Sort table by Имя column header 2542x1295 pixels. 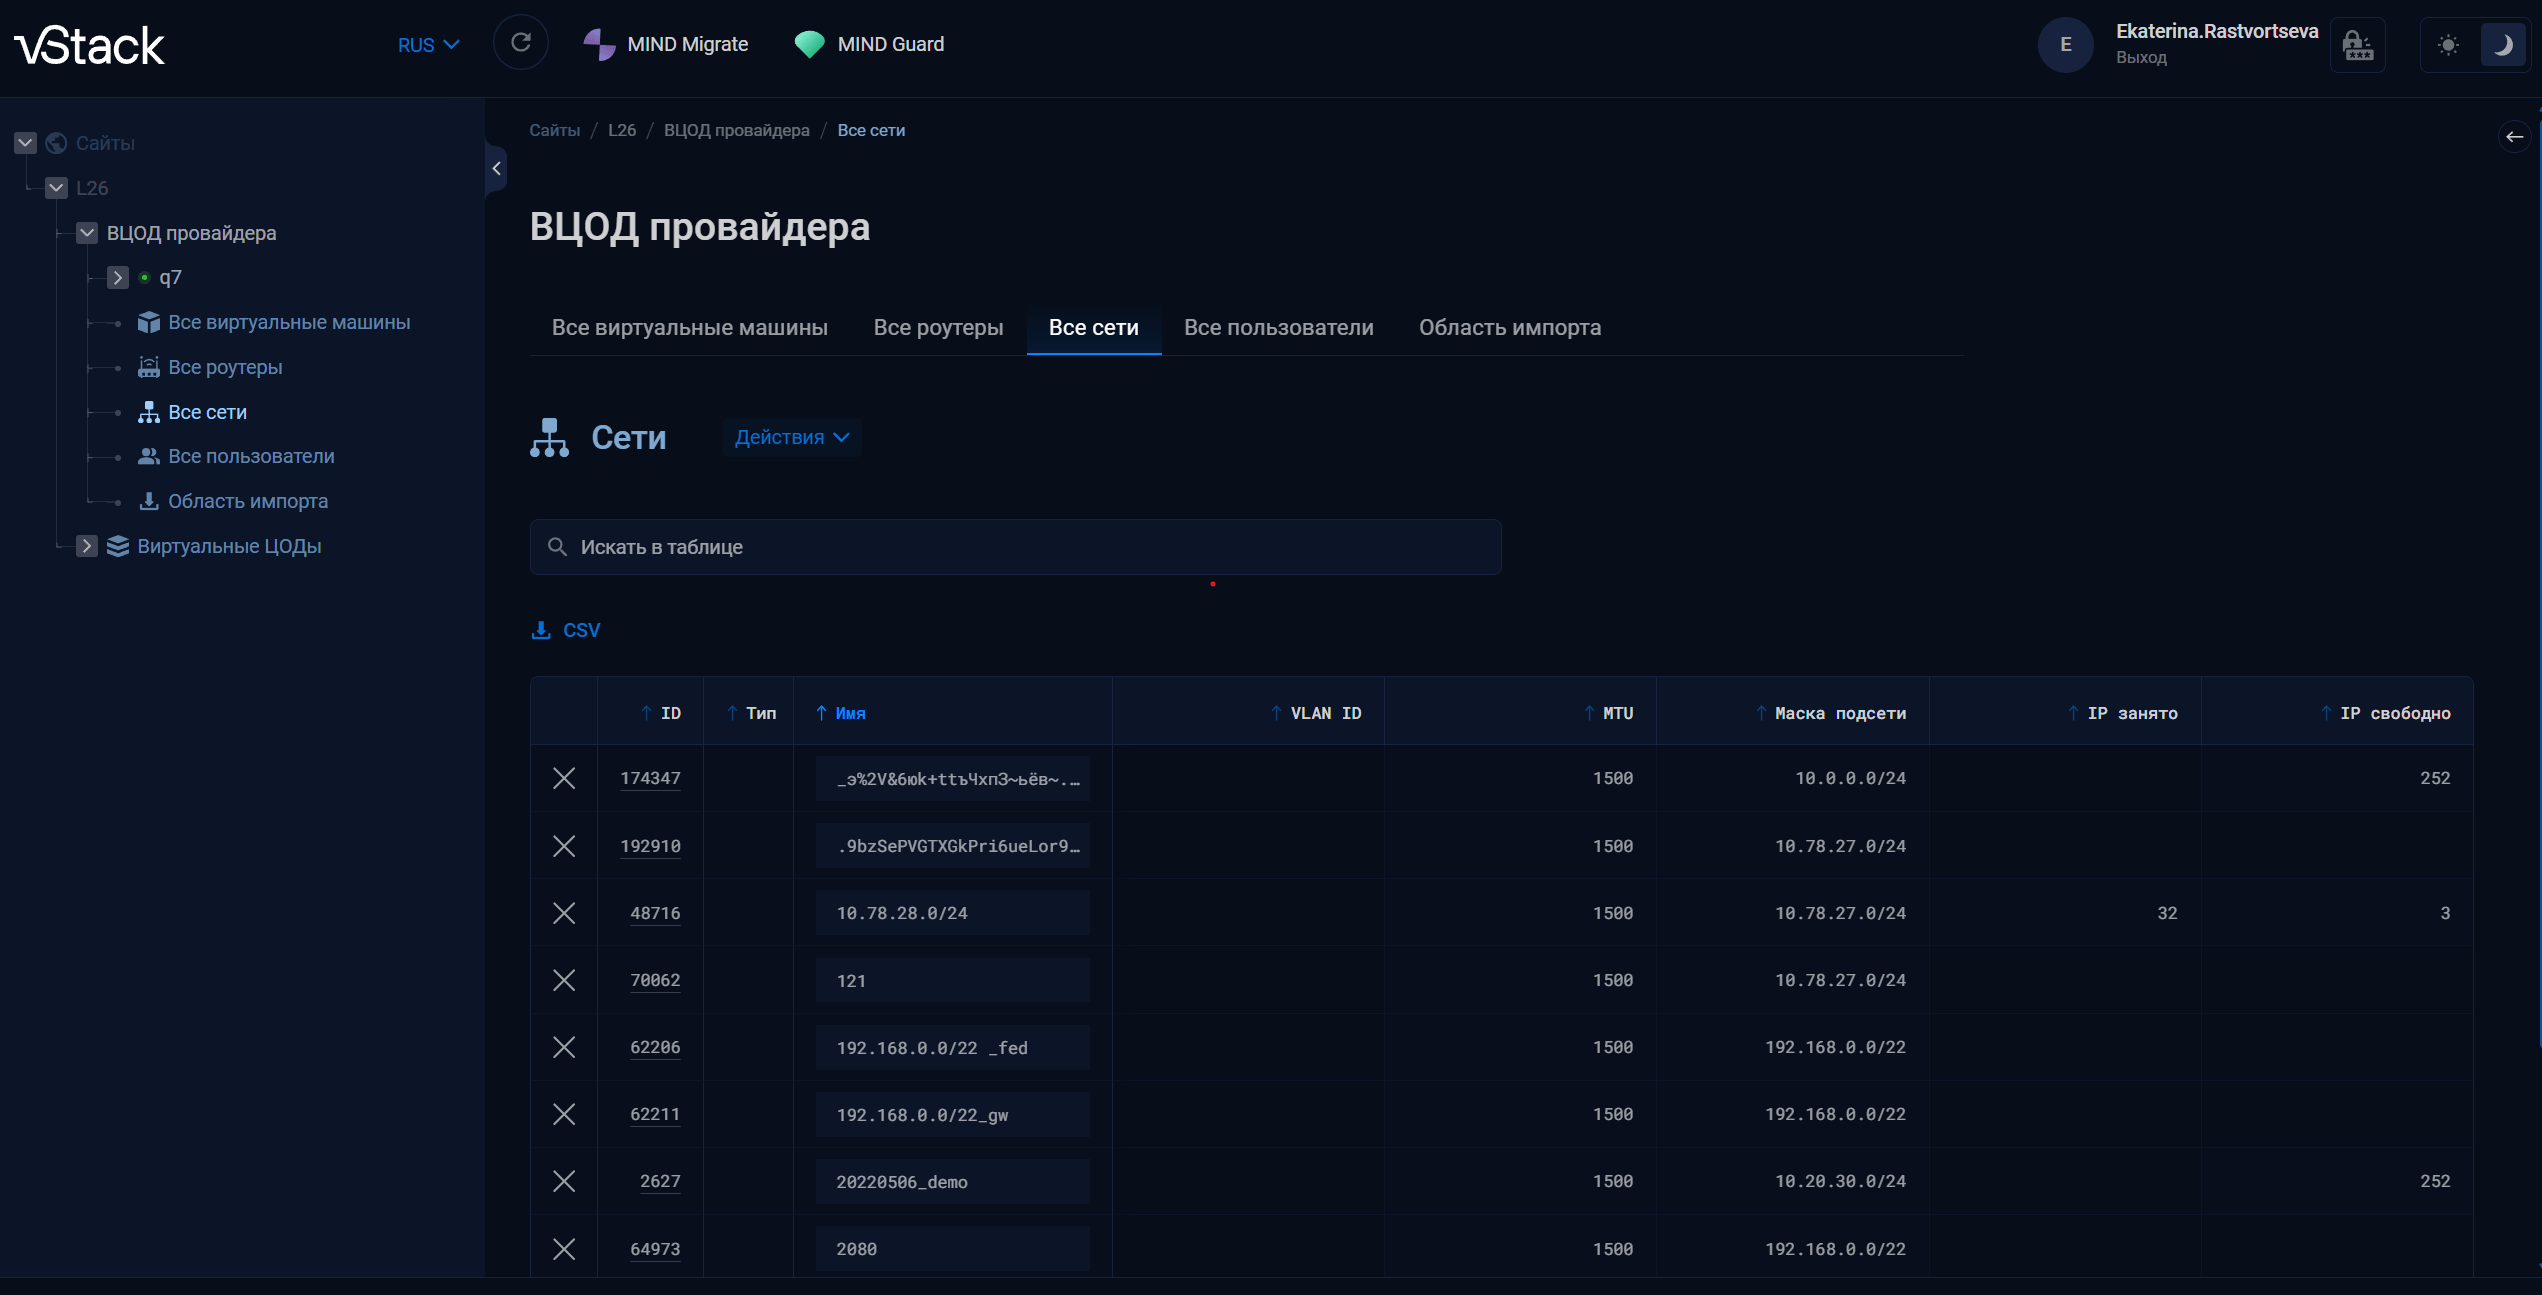[x=850, y=713]
